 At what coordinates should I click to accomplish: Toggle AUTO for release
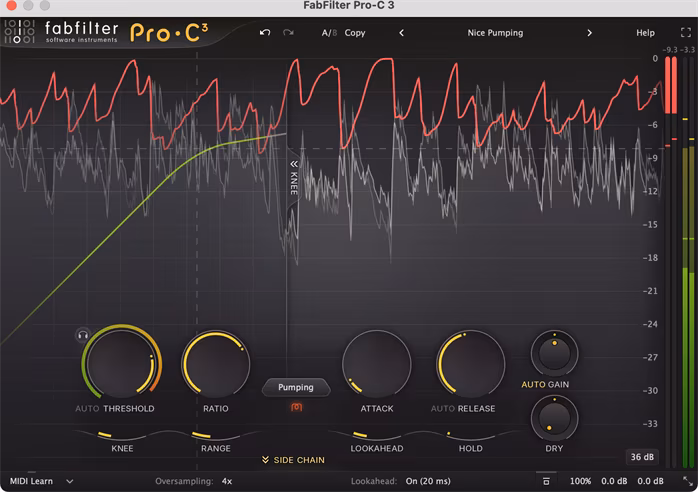point(442,408)
